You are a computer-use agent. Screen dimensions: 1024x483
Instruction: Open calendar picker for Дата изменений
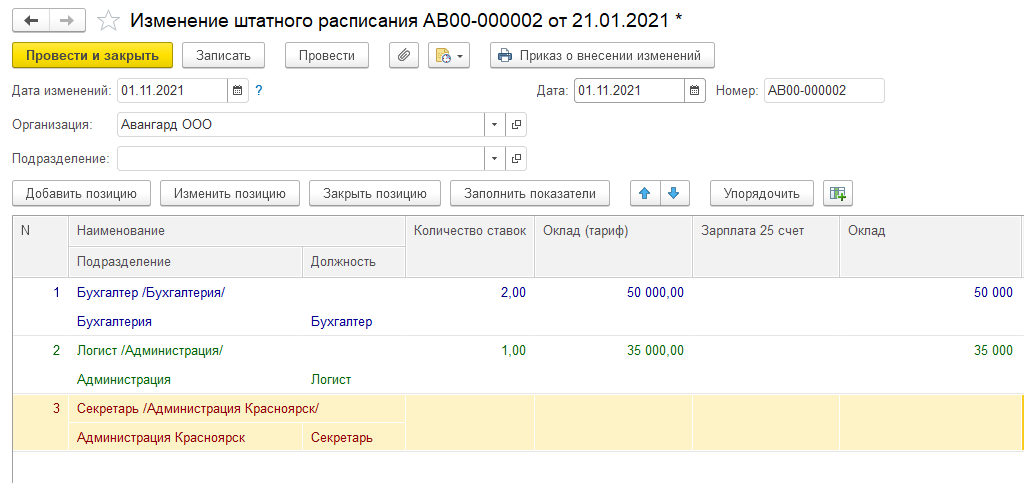coord(238,91)
